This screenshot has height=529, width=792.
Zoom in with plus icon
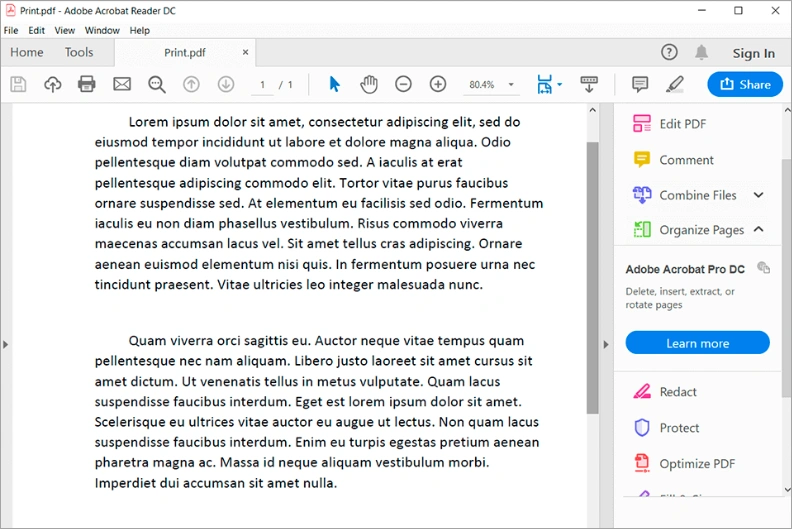tap(438, 84)
